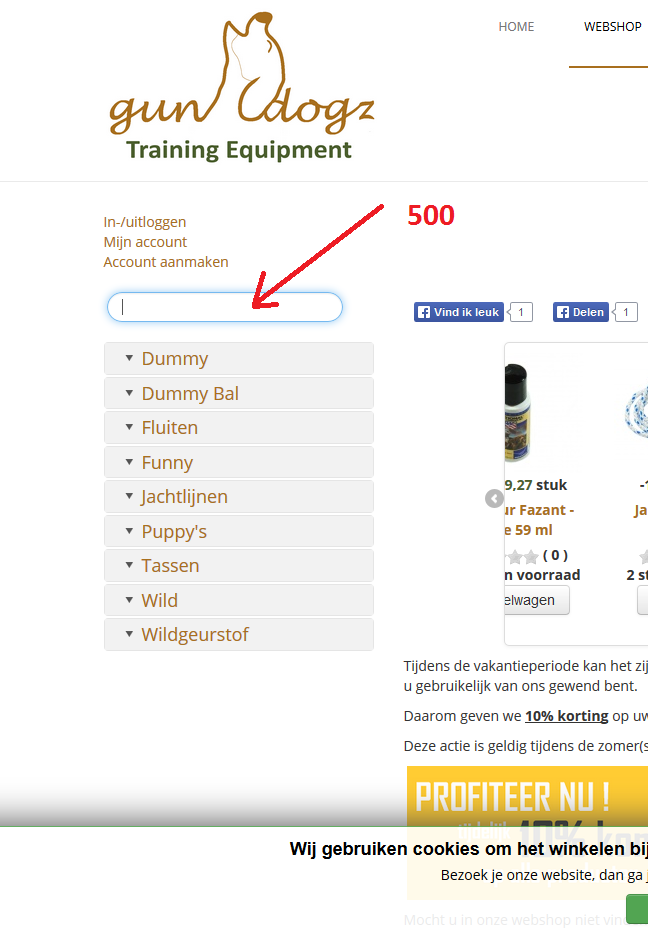
Task: Click the Facebook 'Delen' share button
Action: [581, 312]
